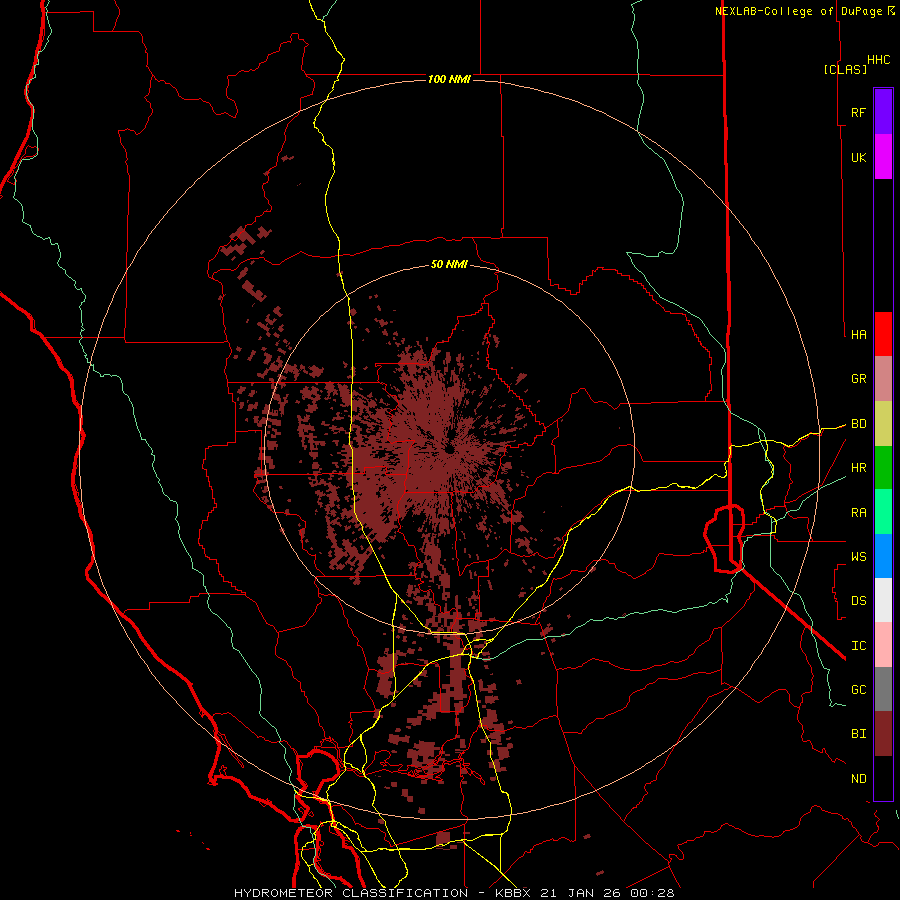Screen dimensions: 900x900
Task: Click the HHC product label
Action: pyautogui.click(x=879, y=60)
